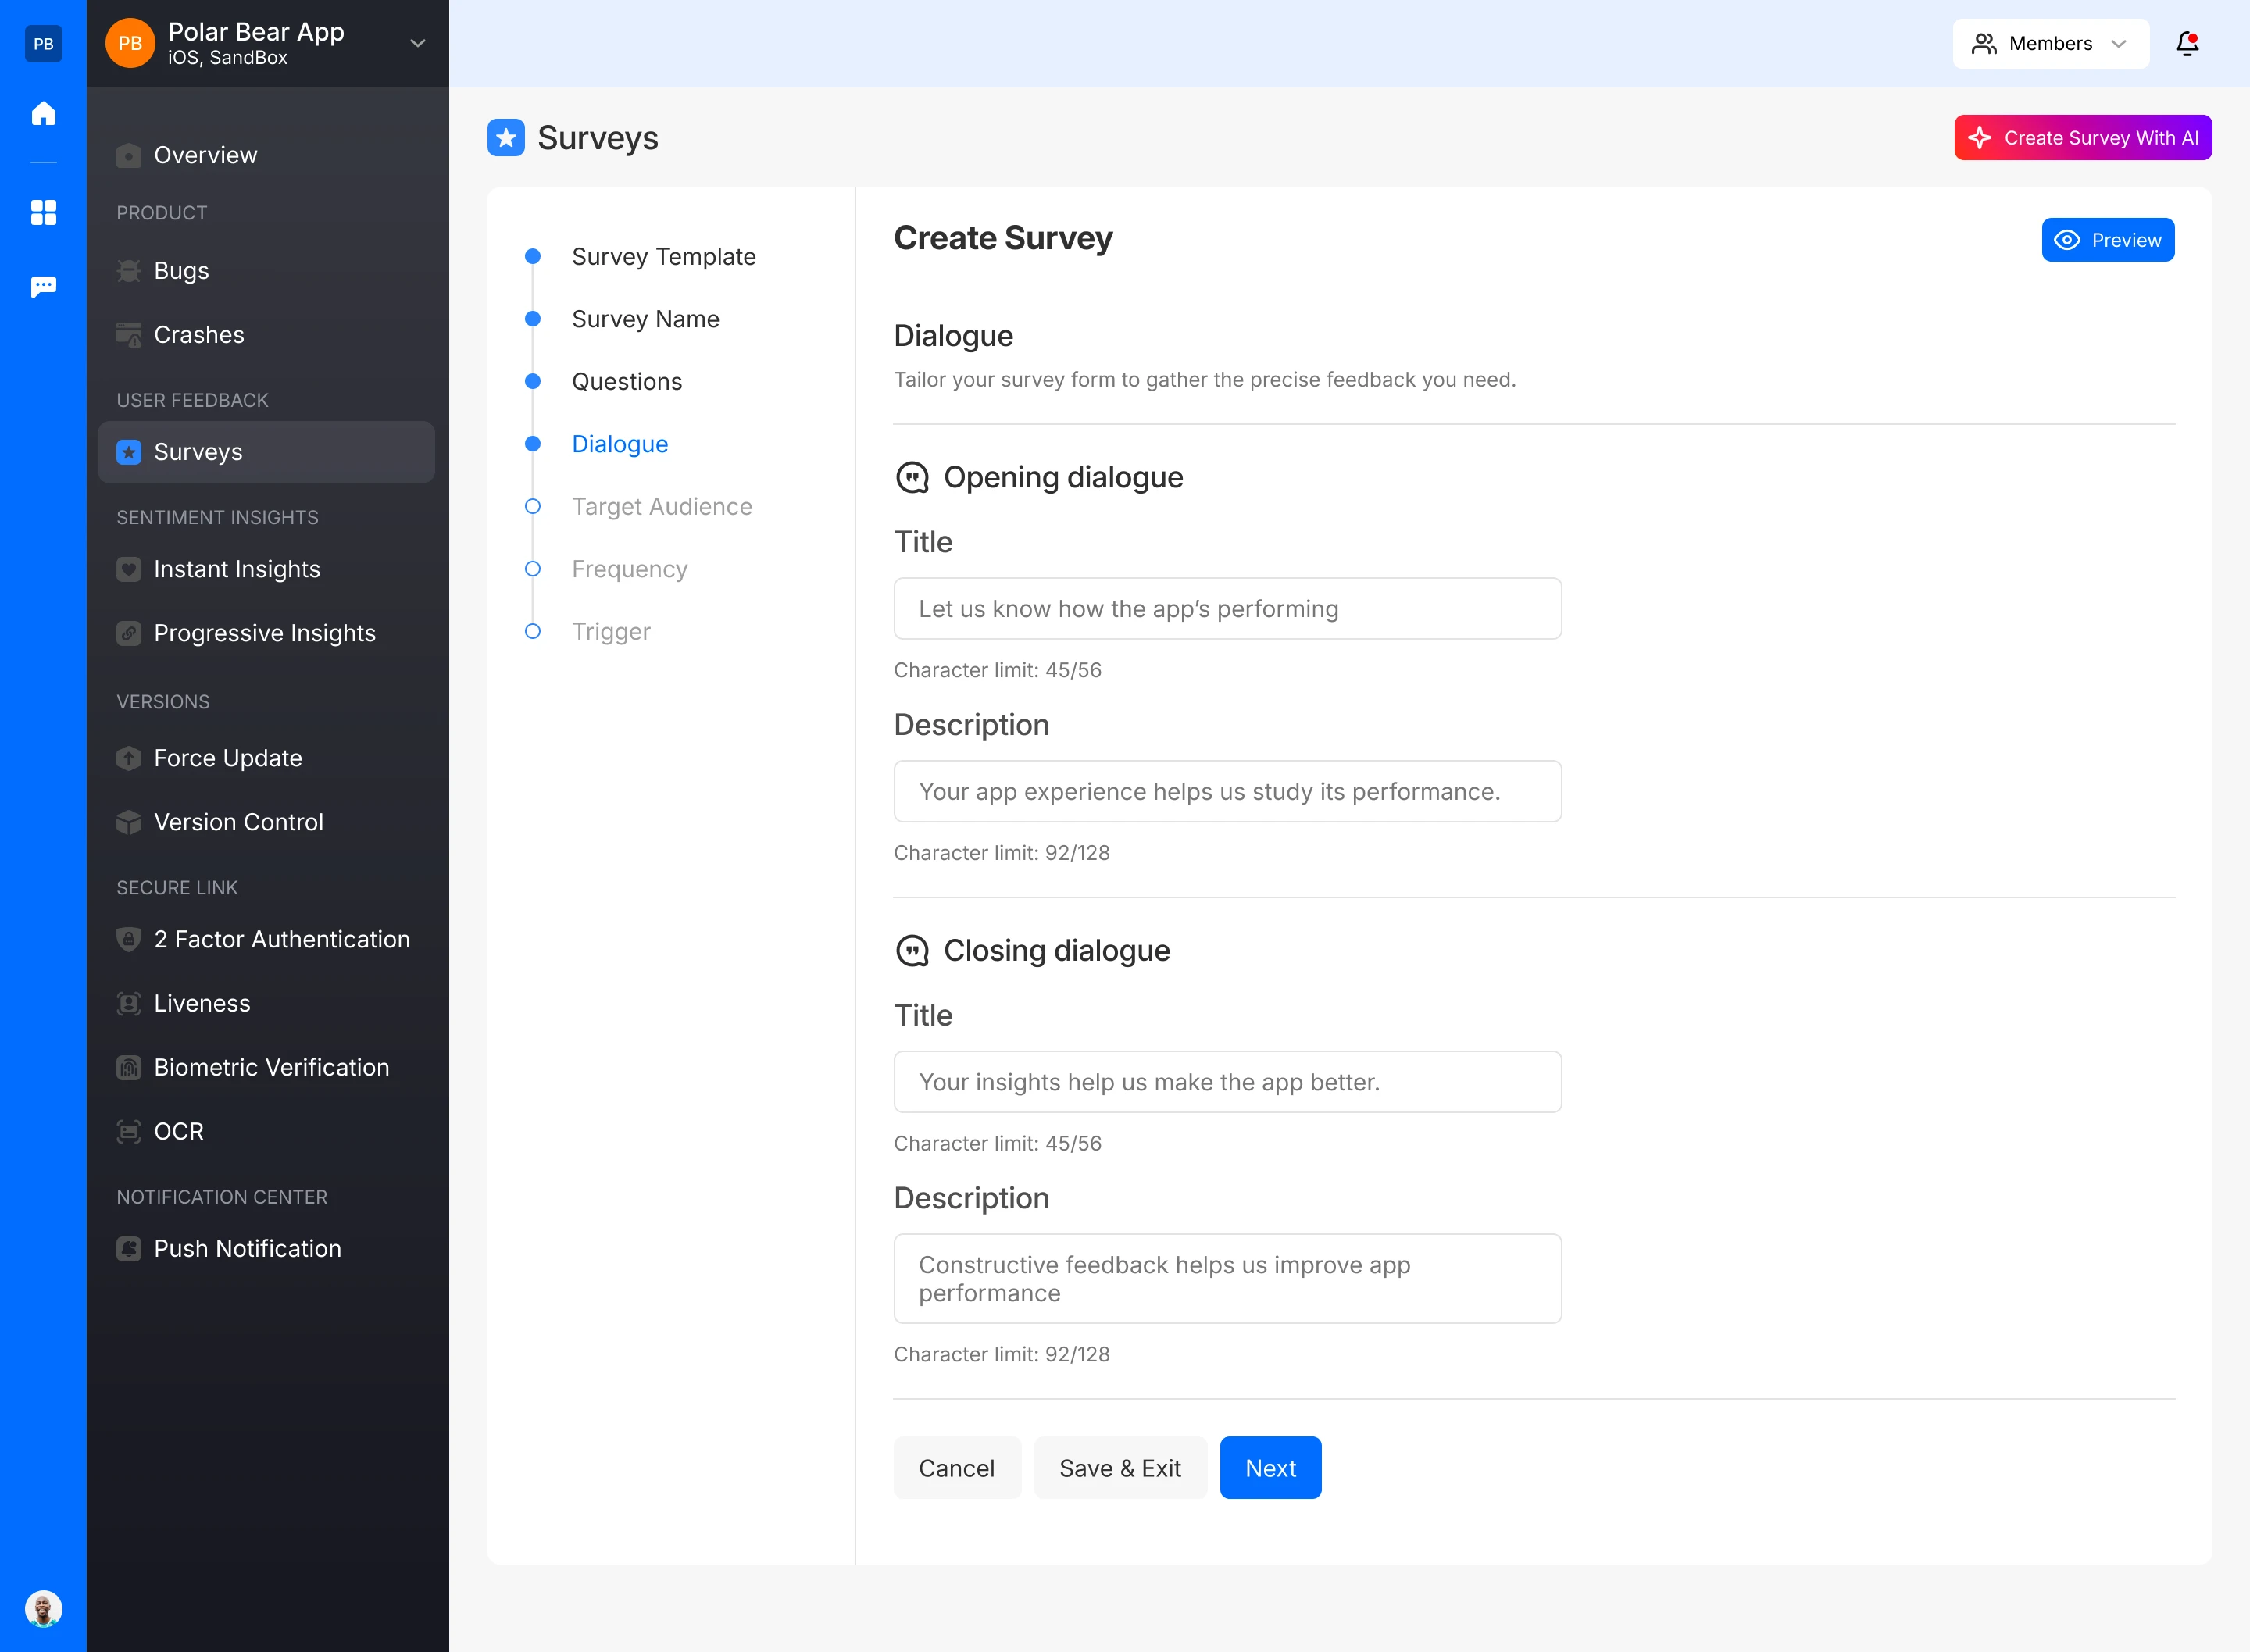Select the Trigger step circle
This screenshot has height=1652, width=2250.
click(x=533, y=632)
